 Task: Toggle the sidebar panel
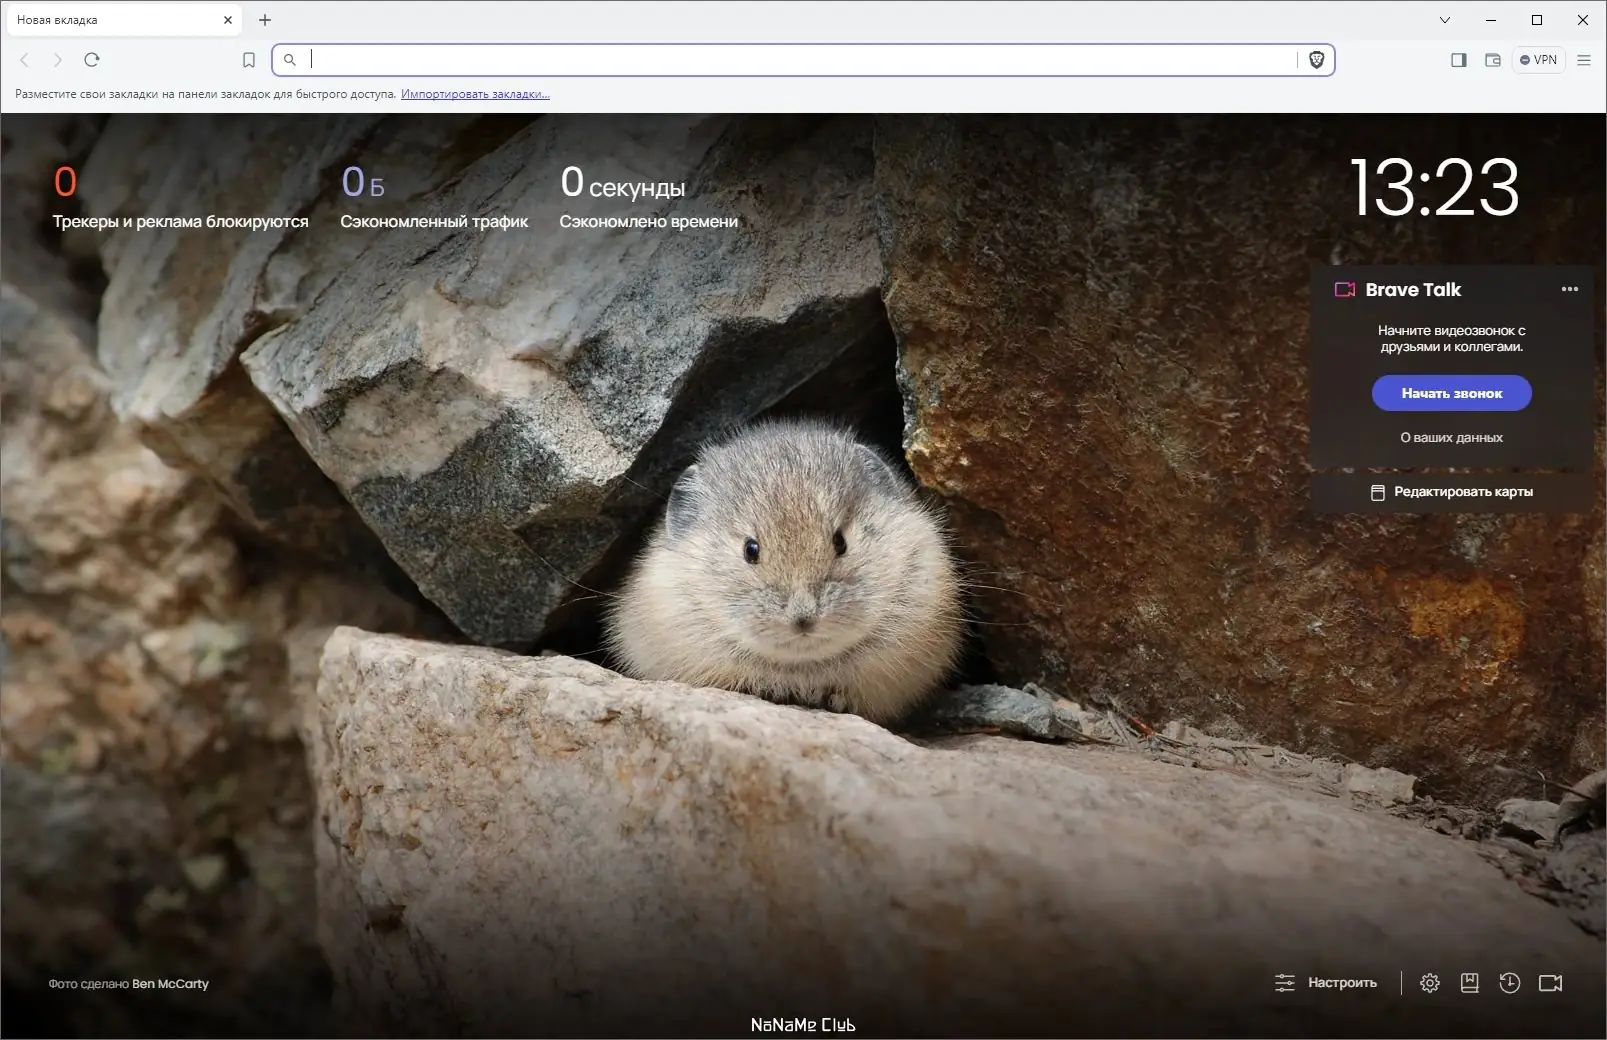[x=1458, y=60]
